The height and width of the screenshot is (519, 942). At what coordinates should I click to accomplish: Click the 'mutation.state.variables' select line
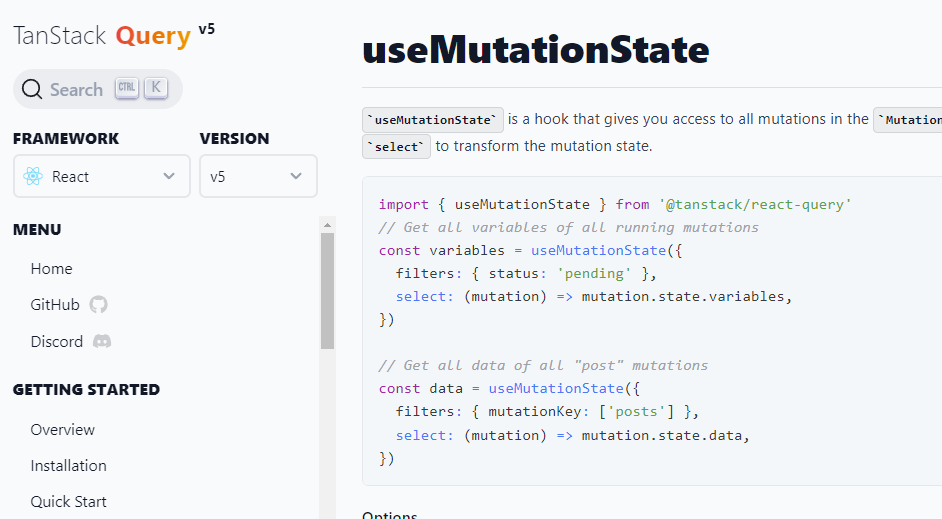594,296
